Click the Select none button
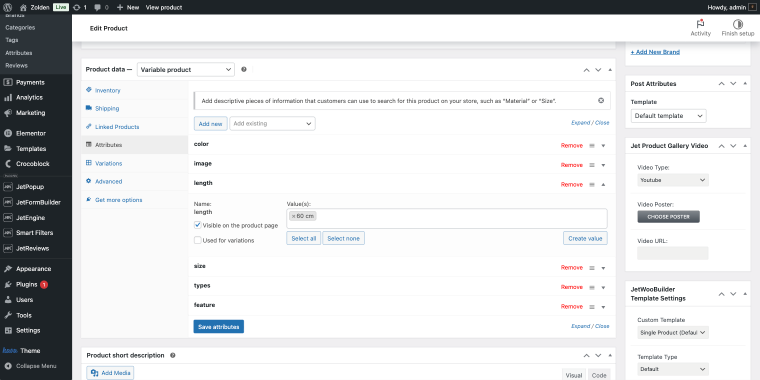Image resolution: width=760 pixels, height=380 pixels. [344, 238]
